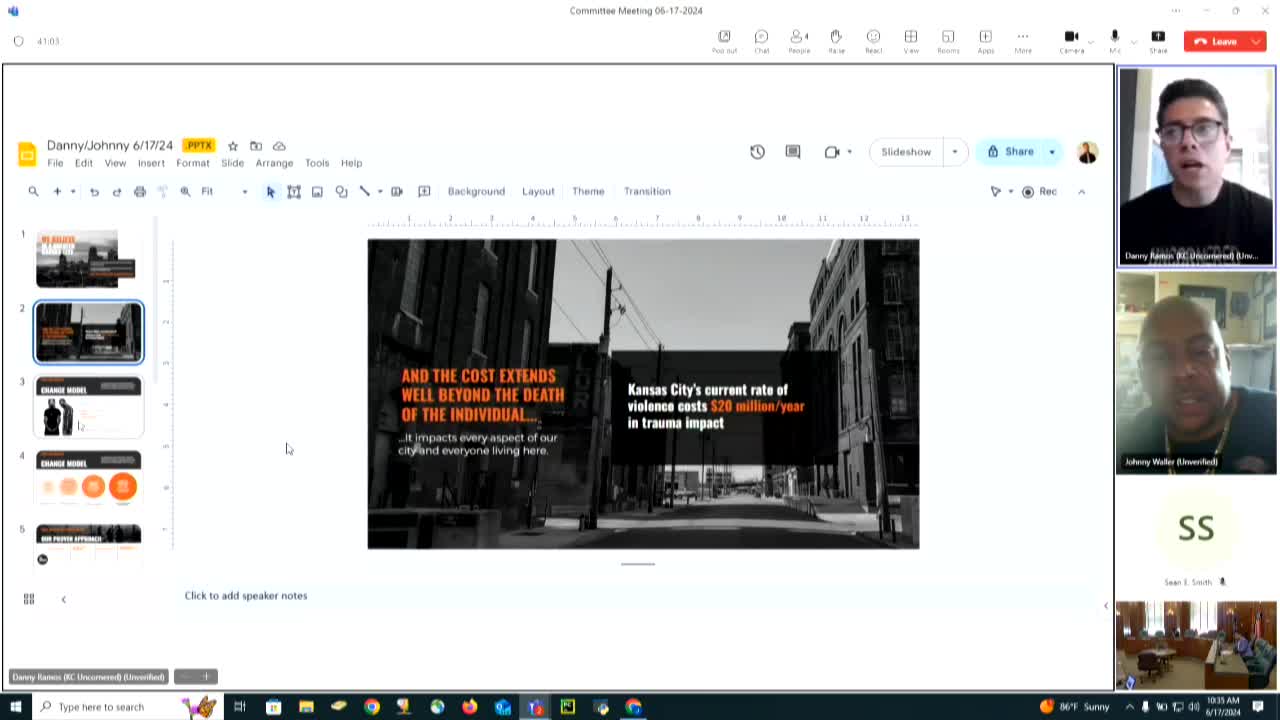Image resolution: width=1280 pixels, height=720 pixels.
Task: Open the Teams Chat panel
Action: (761, 40)
